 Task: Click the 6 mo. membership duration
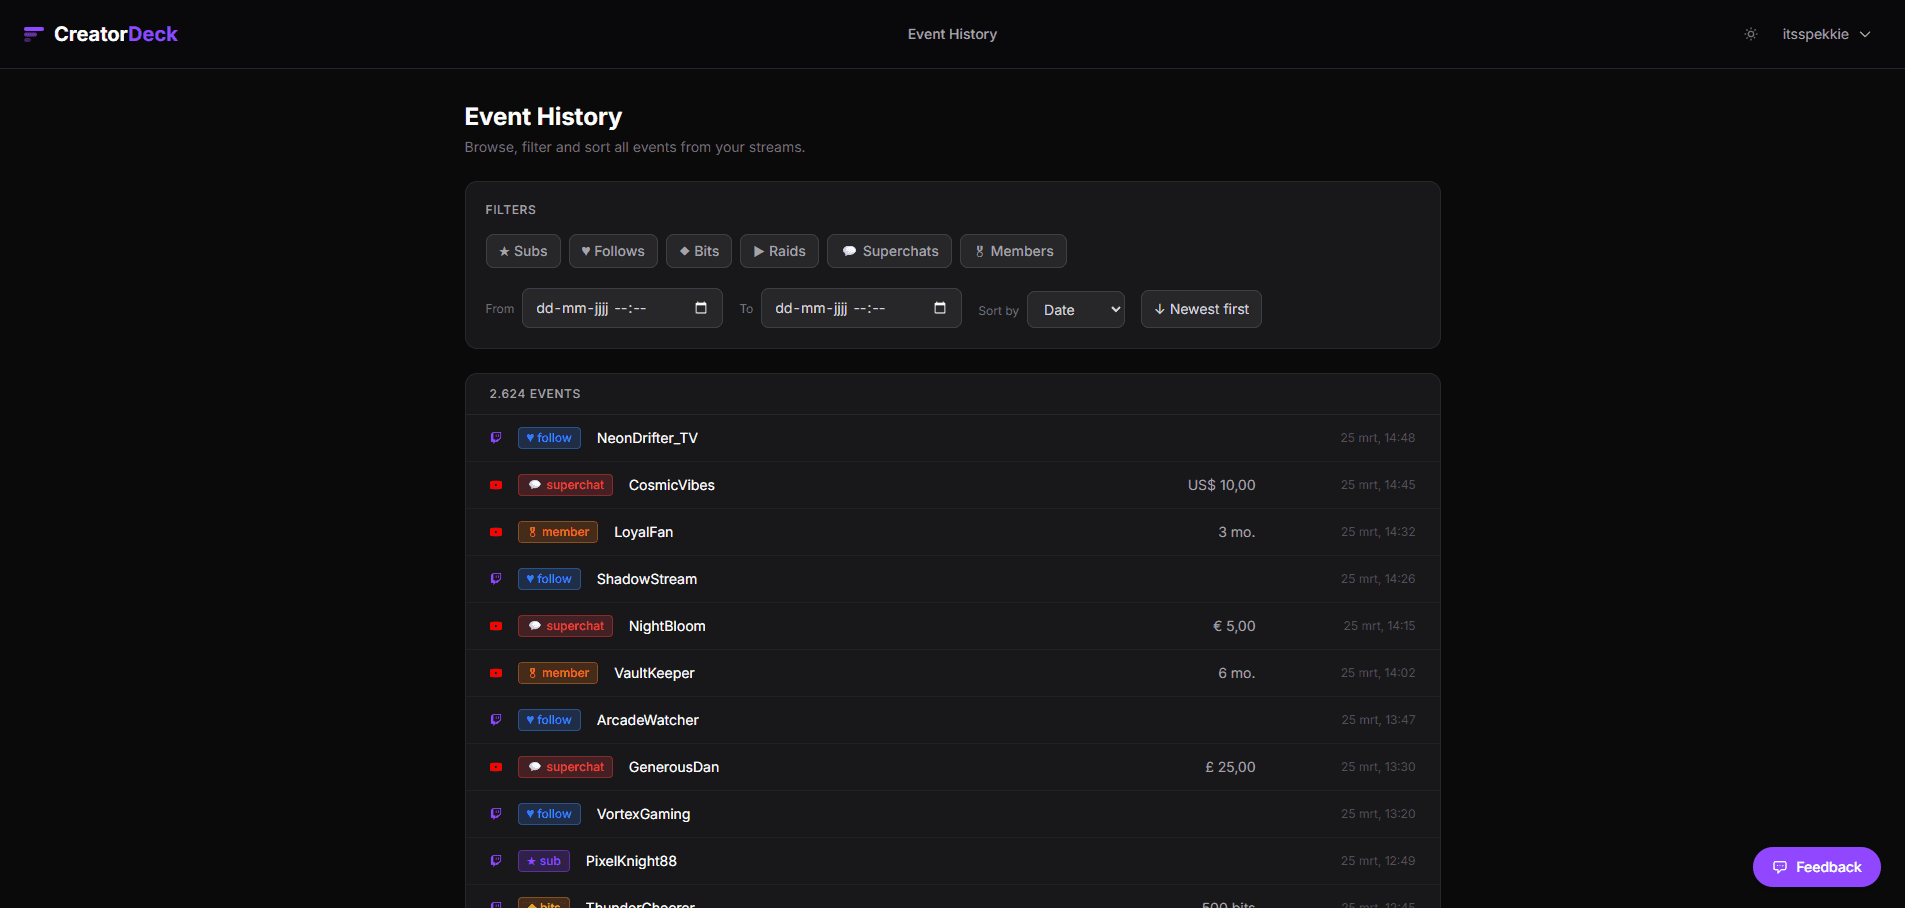(1236, 673)
